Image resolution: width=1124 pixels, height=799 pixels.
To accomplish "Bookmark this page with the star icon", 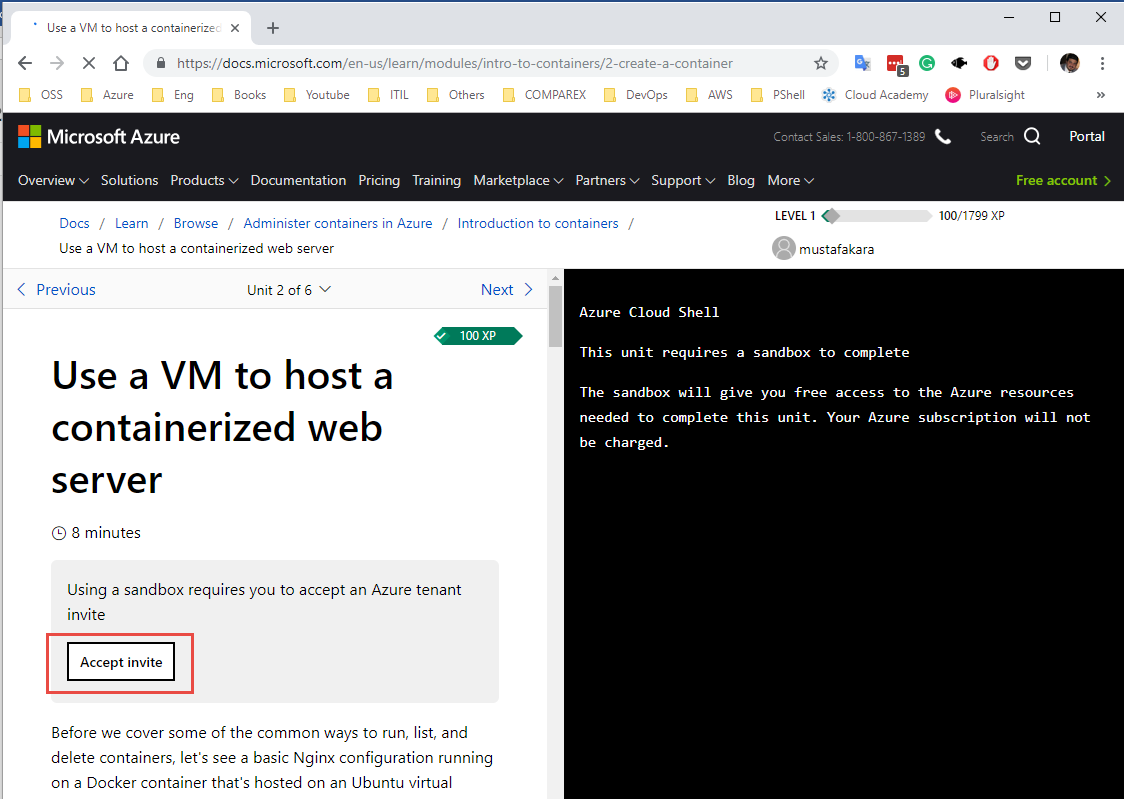I will point(821,63).
